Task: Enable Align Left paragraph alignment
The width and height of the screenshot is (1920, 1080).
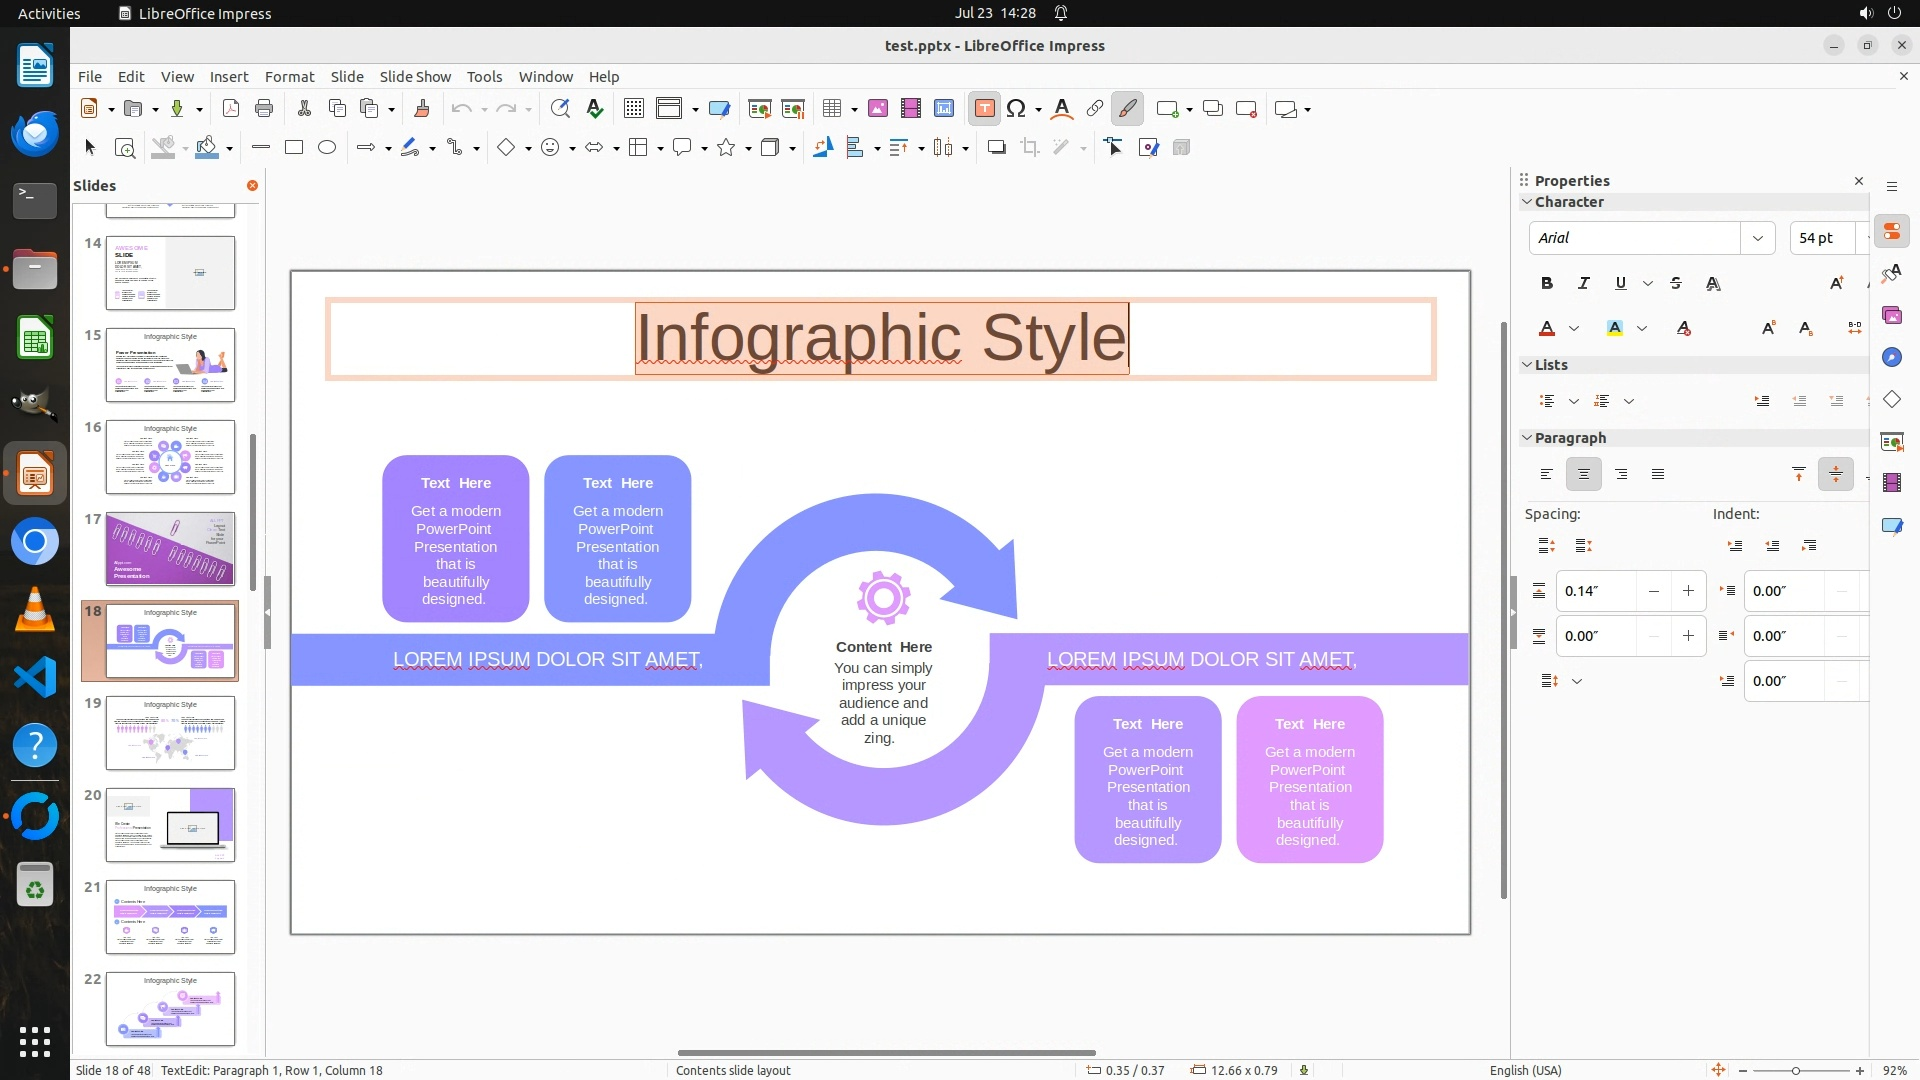Action: point(1547,475)
